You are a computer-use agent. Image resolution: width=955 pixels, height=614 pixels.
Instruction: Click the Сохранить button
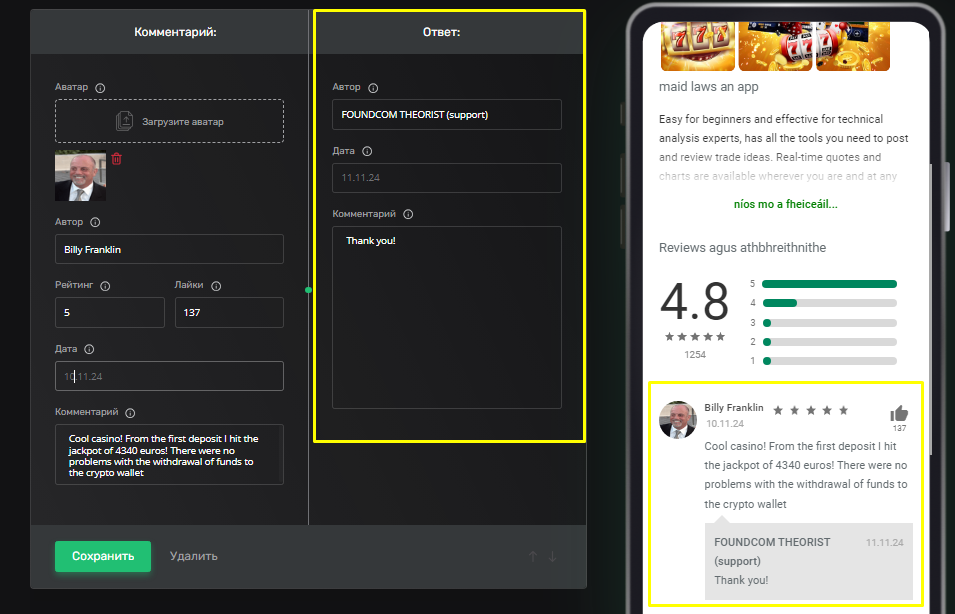103,556
